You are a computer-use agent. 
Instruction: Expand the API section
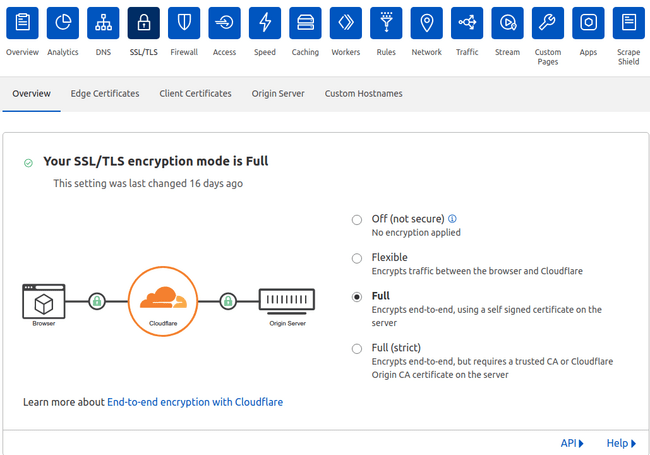click(572, 443)
